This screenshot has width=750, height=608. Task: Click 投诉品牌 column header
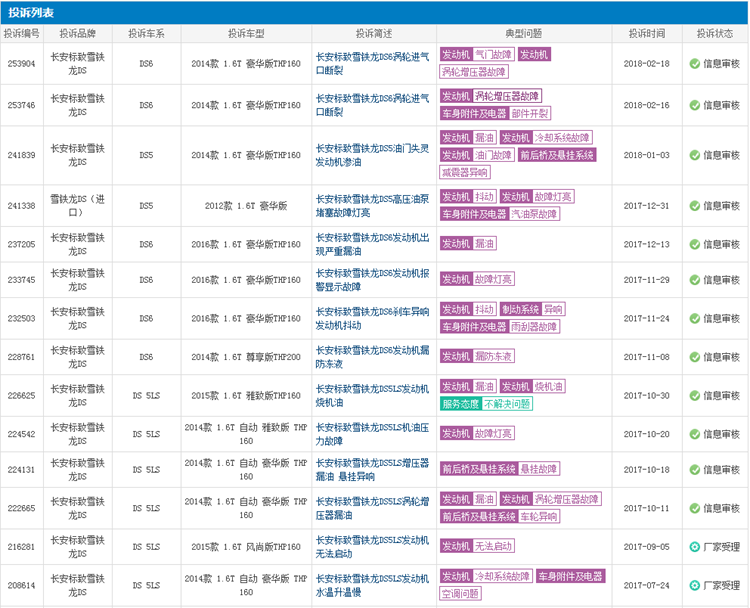pyautogui.click(x=77, y=33)
